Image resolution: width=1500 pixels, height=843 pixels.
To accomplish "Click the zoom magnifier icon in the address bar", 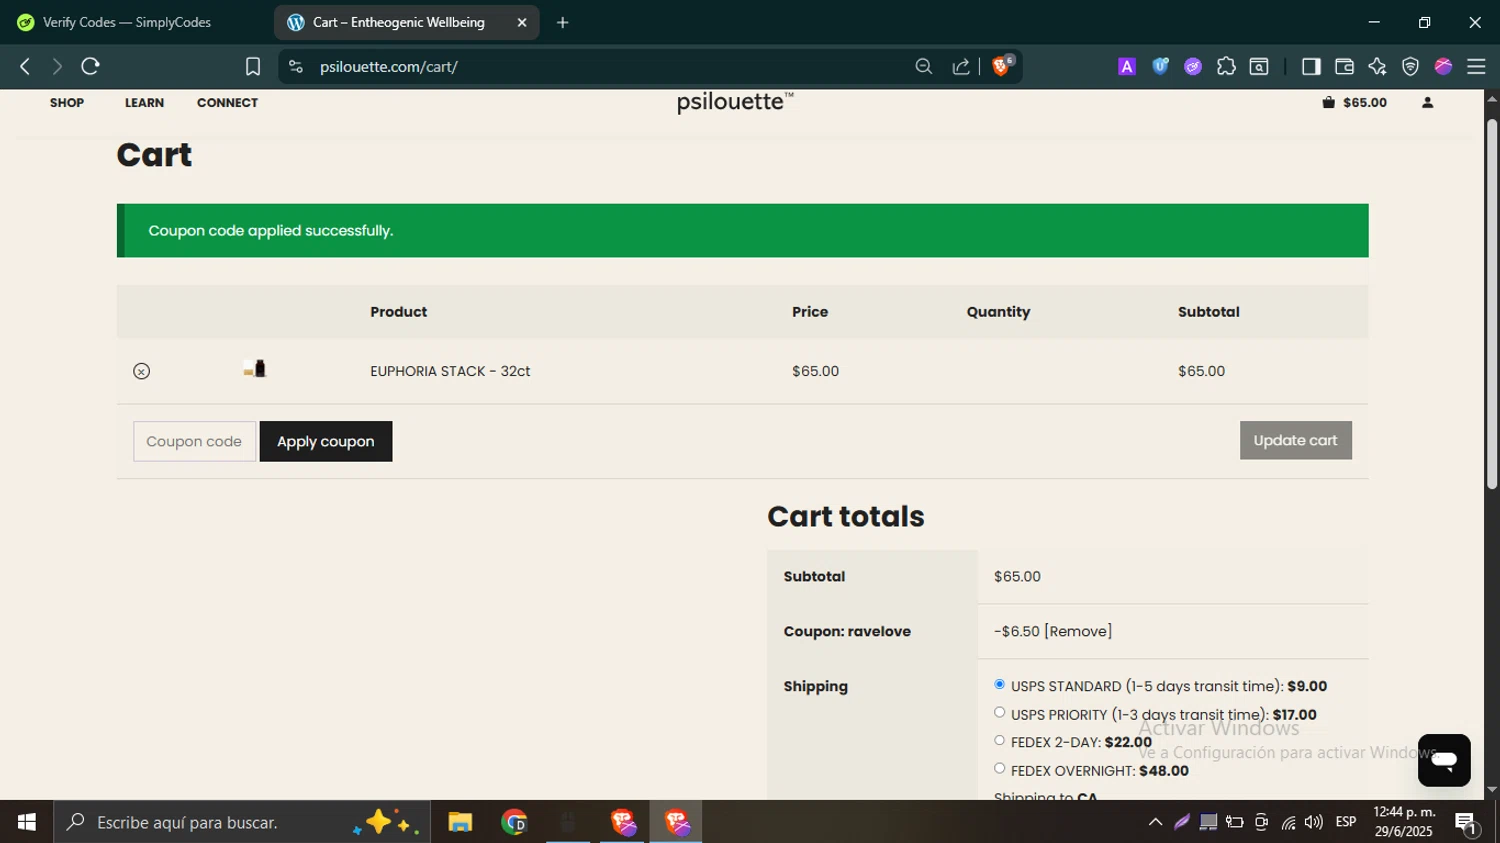I will point(924,67).
